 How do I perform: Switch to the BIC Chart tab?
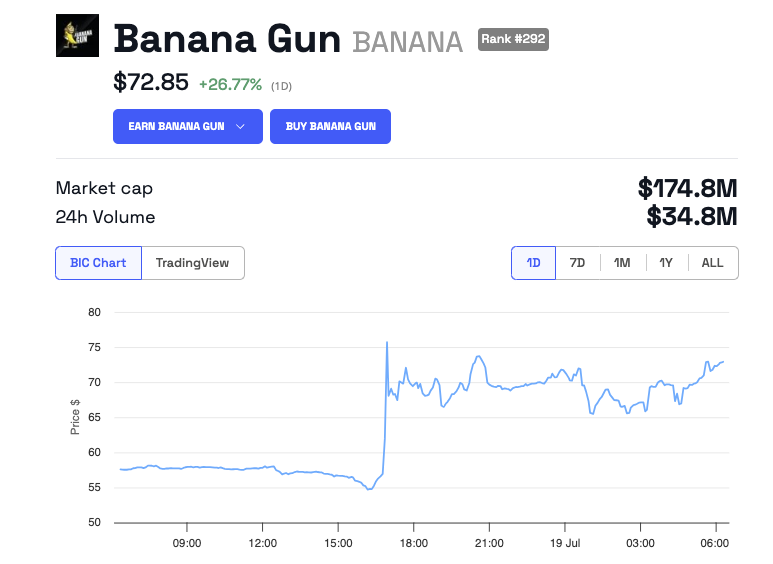(x=98, y=263)
